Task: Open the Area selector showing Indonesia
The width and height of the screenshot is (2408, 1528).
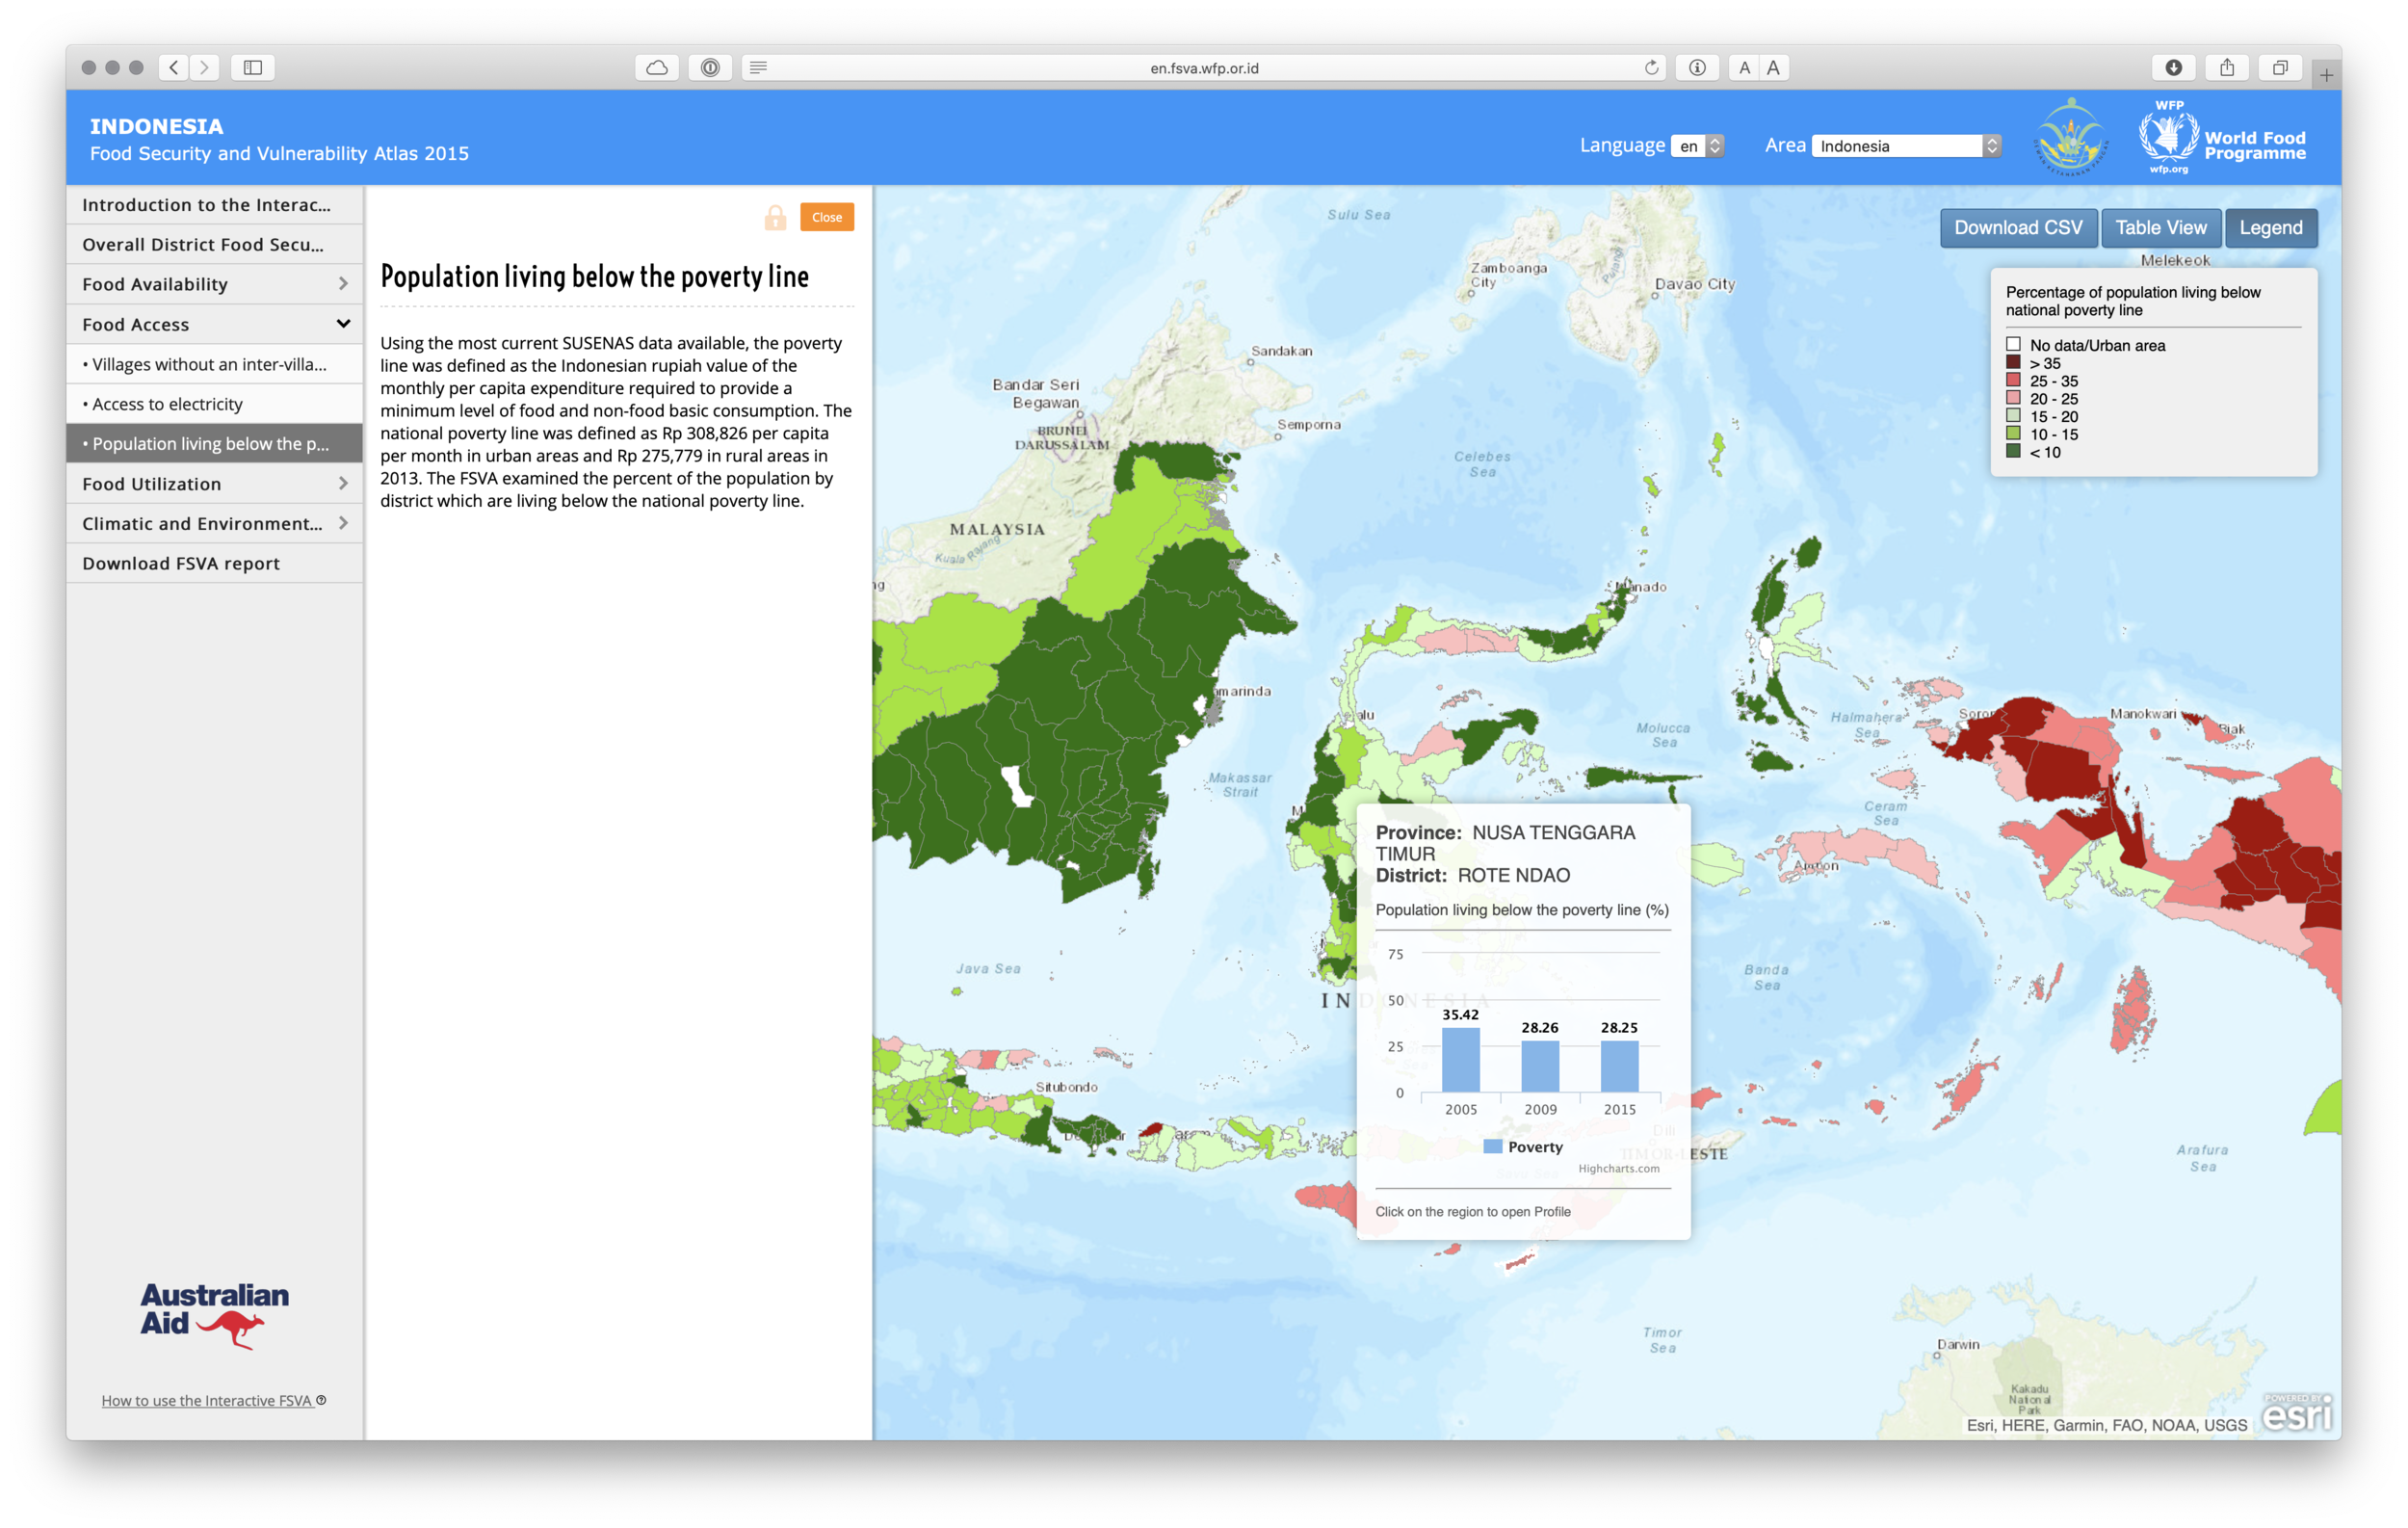Action: tap(1905, 145)
